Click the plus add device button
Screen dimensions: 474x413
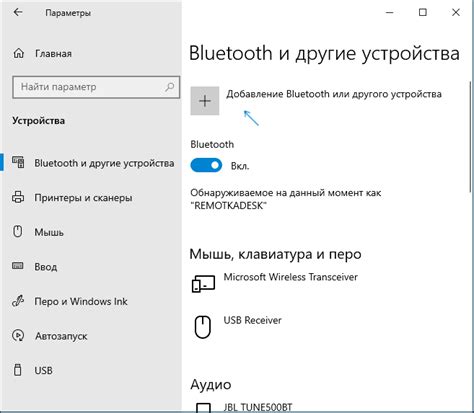coord(205,101)
